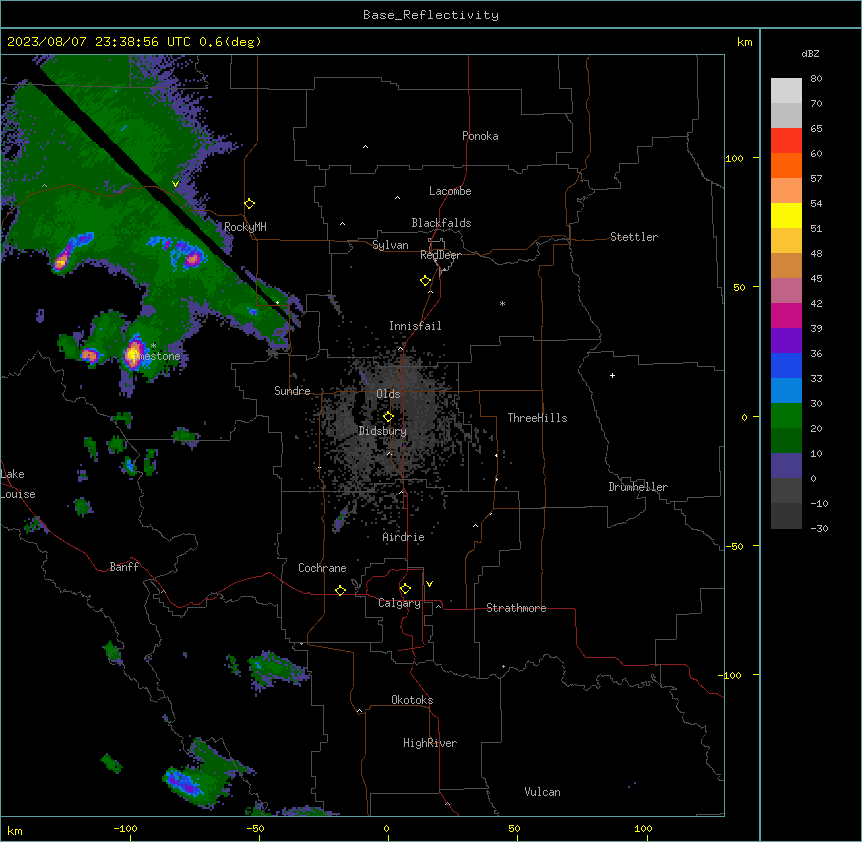Click the Sundre label
This screenshot has height=842, width=862.
point(292,391)
